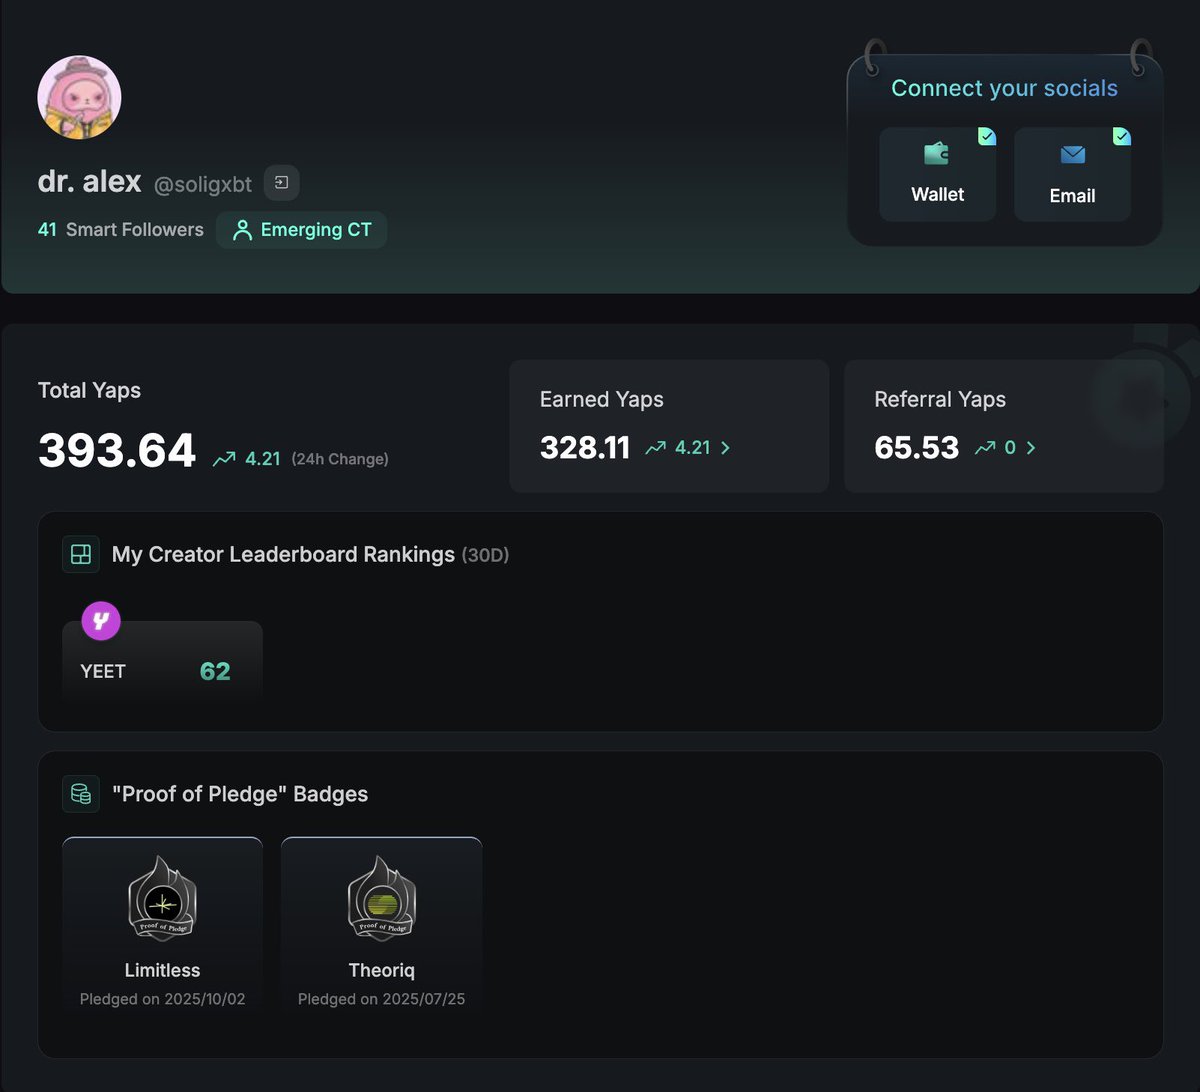Click the grid icon beside Creator Leaderboard Rankings
The width and height of the screenshot is (1200, 1092).
pos(81,554)
